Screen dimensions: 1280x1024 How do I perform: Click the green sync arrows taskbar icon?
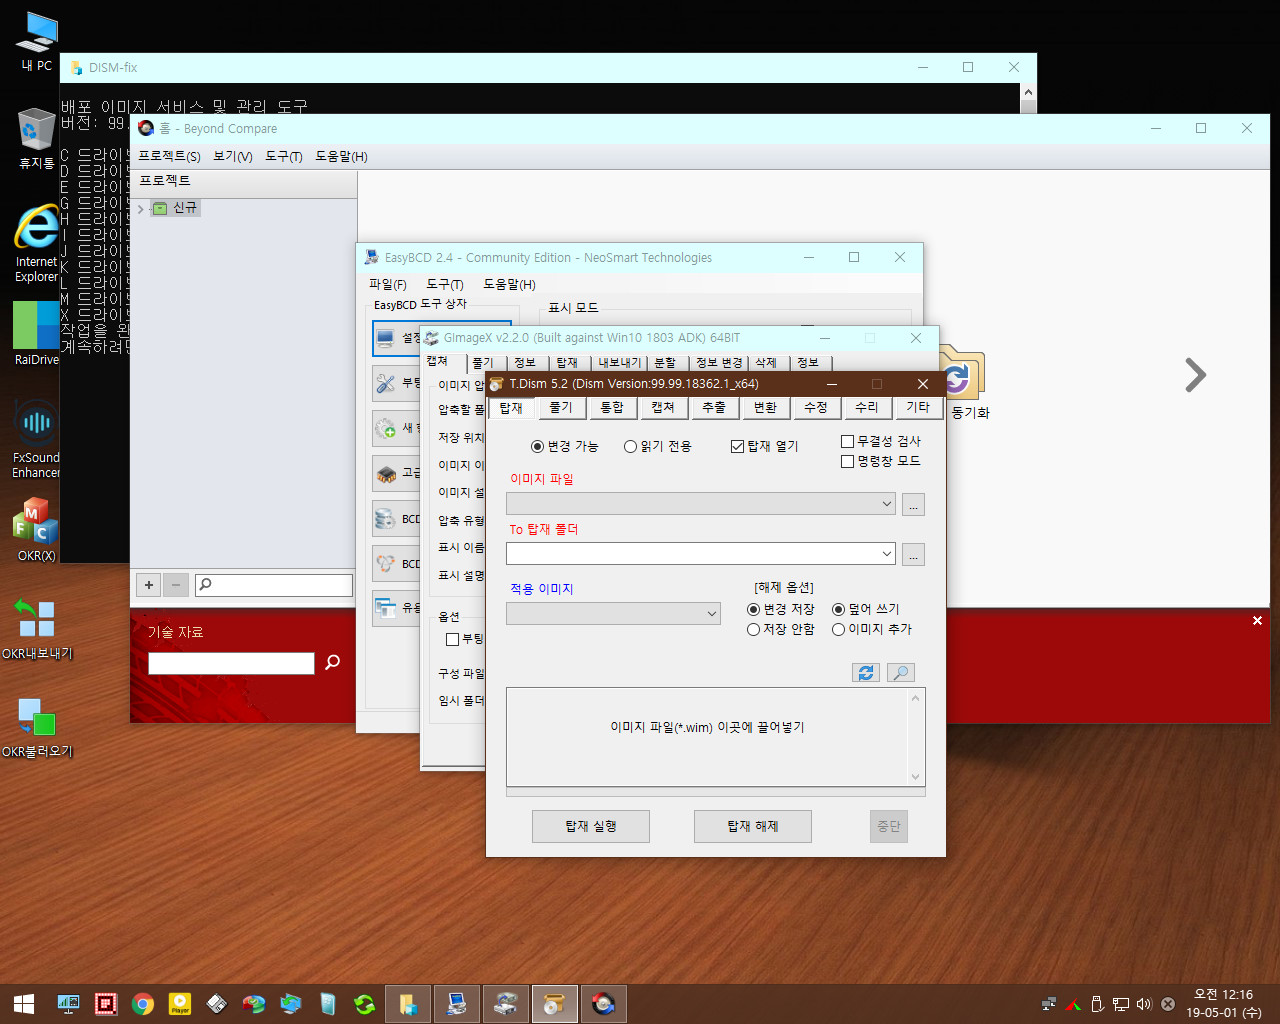(365, 1004)
